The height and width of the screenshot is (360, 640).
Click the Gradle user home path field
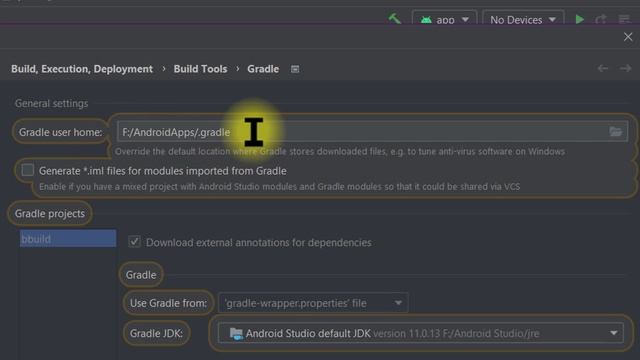click(x=372, y=132)
